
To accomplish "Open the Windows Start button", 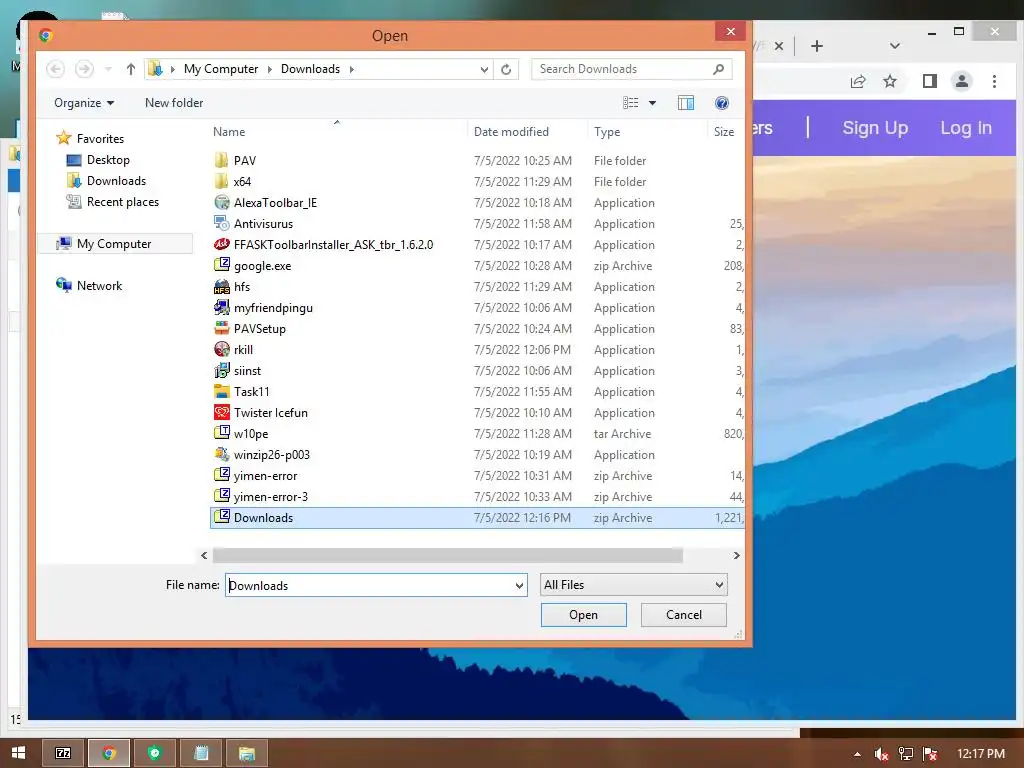I will tap(18, 753).
